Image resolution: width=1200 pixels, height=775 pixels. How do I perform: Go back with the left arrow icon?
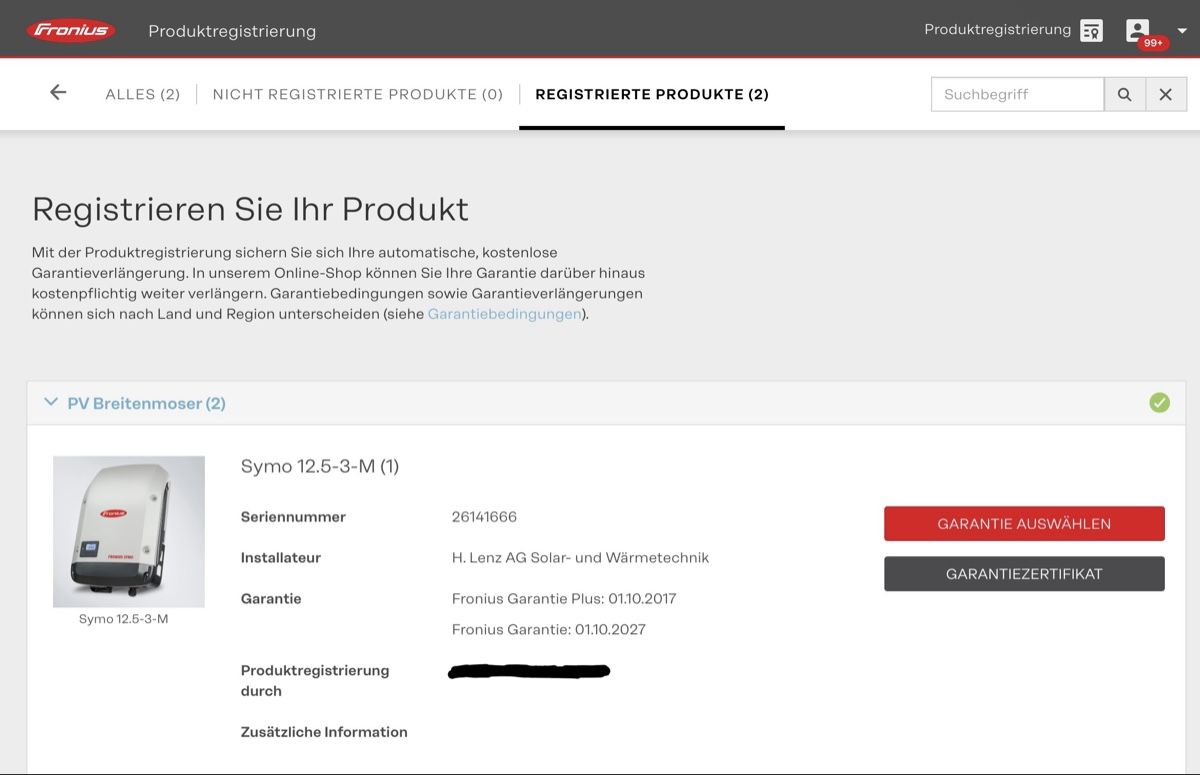tap(58, 93)
